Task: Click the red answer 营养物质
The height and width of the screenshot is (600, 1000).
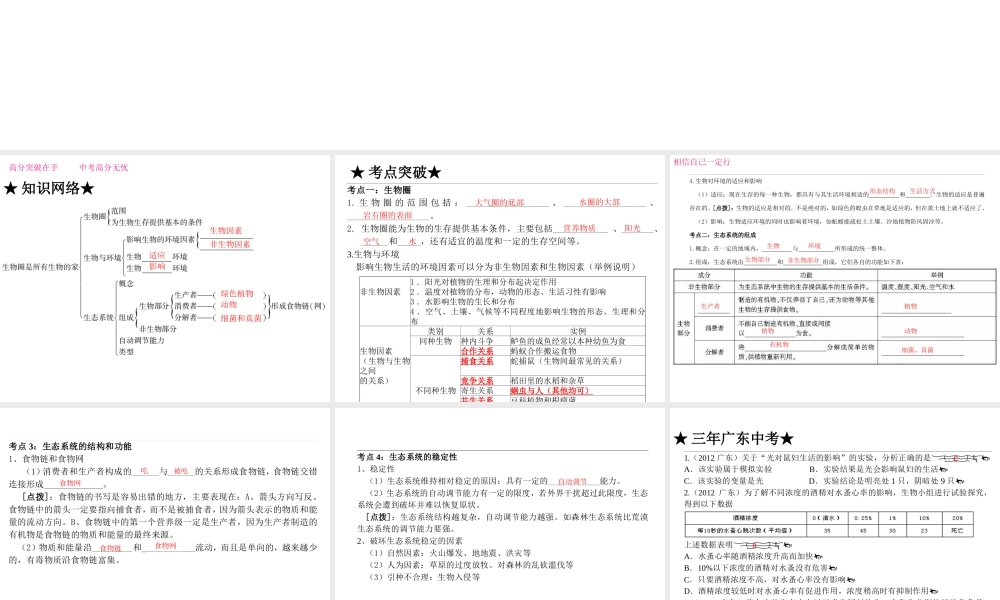Action: click(579, 228)
